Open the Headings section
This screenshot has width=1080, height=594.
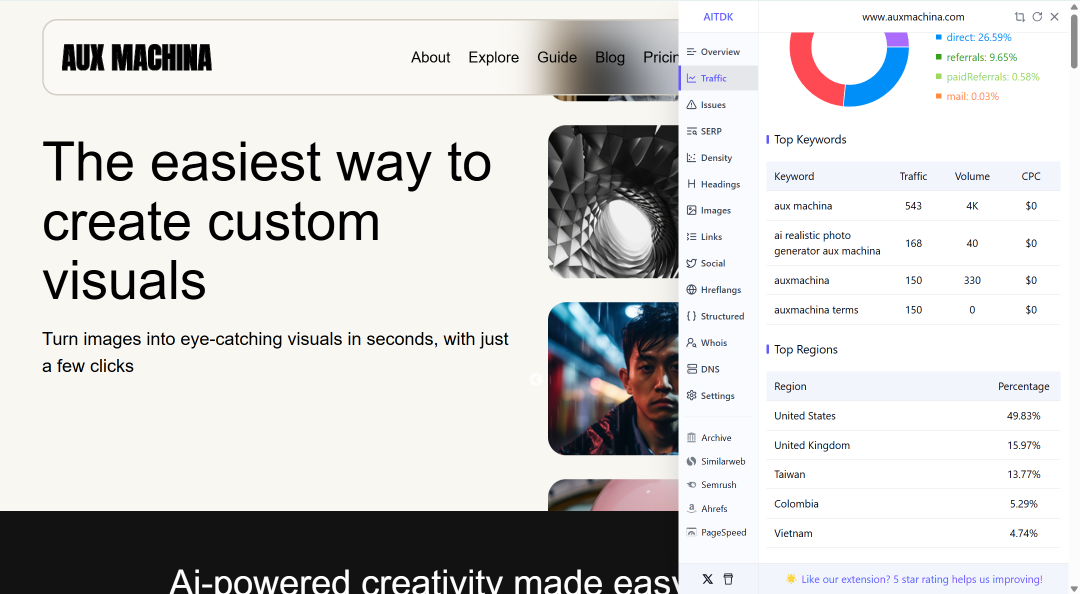coord(718,184)
